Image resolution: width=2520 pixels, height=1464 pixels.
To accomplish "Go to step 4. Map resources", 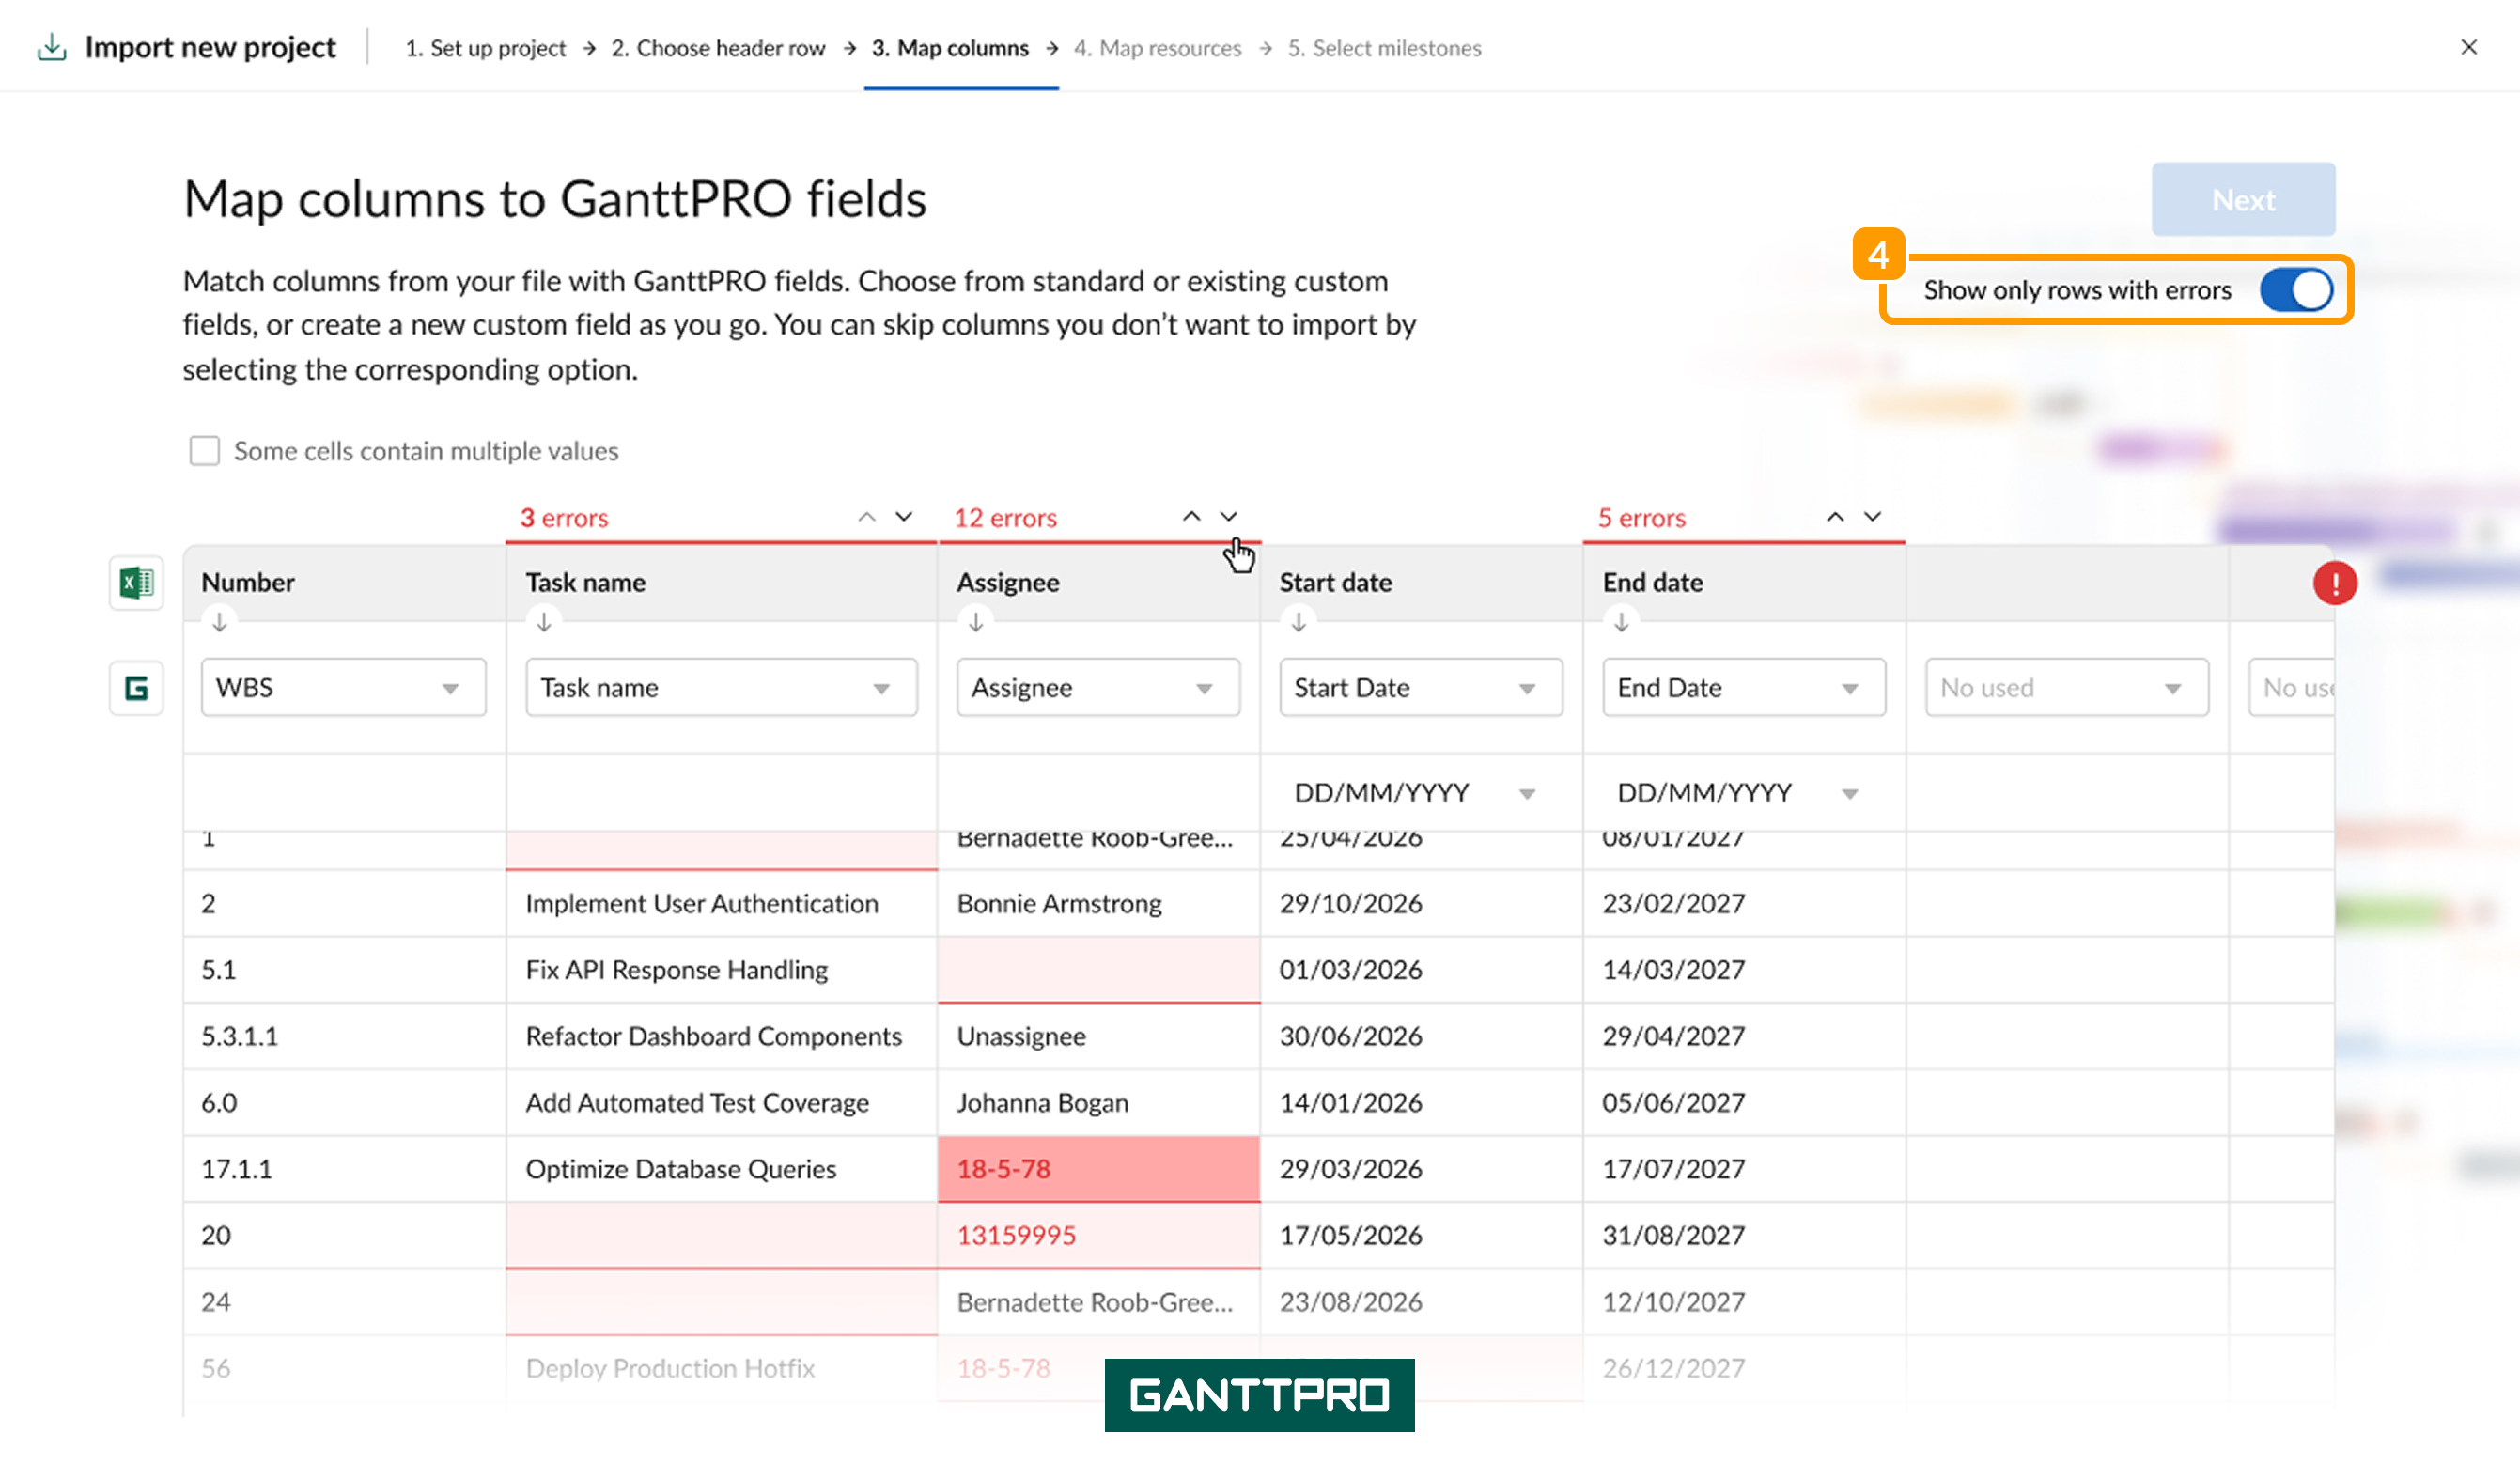I will tap(1157, 48).
